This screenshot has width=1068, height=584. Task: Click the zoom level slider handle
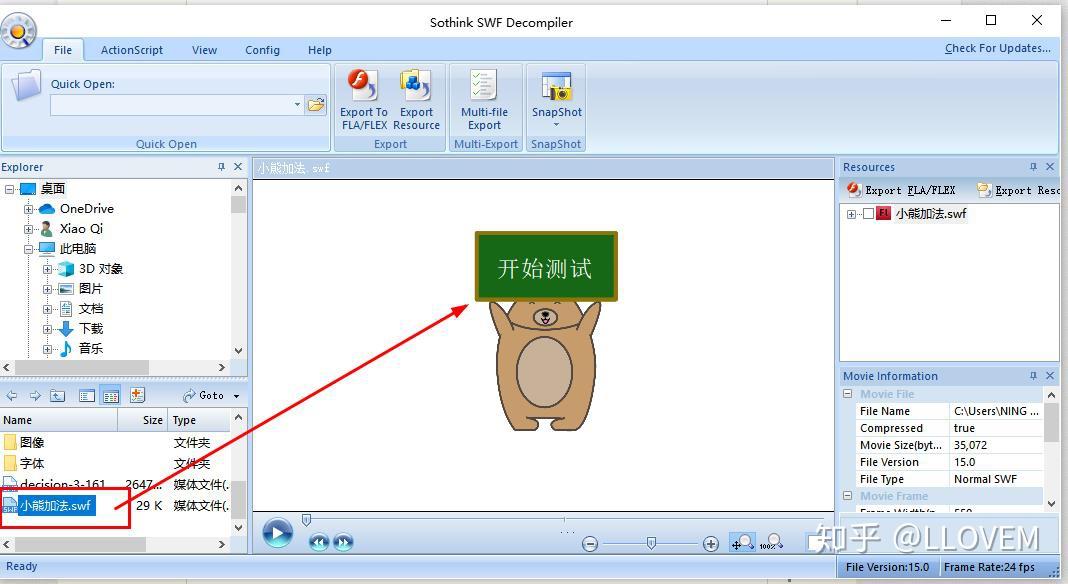point(651,543)
